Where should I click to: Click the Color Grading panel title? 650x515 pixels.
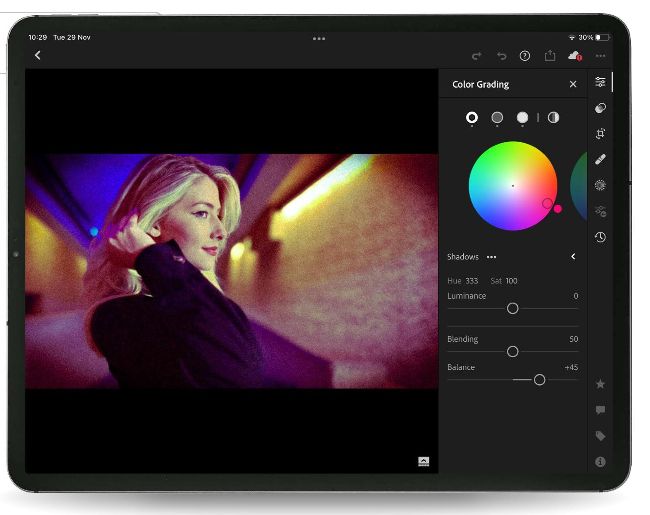(x=480, y=85)
